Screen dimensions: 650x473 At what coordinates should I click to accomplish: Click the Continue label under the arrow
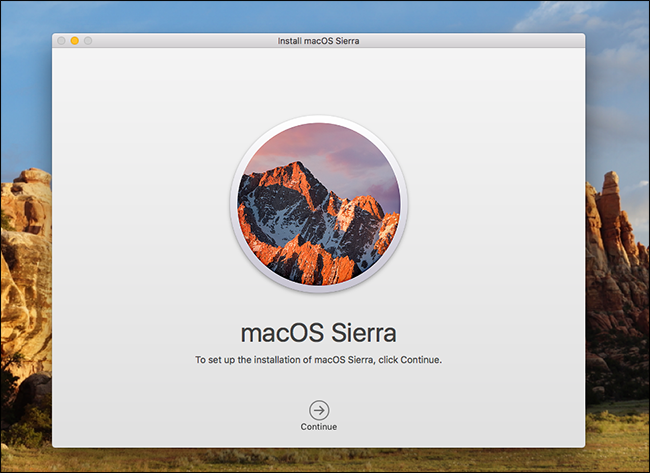pyautogui.click(x=319, y=427)
